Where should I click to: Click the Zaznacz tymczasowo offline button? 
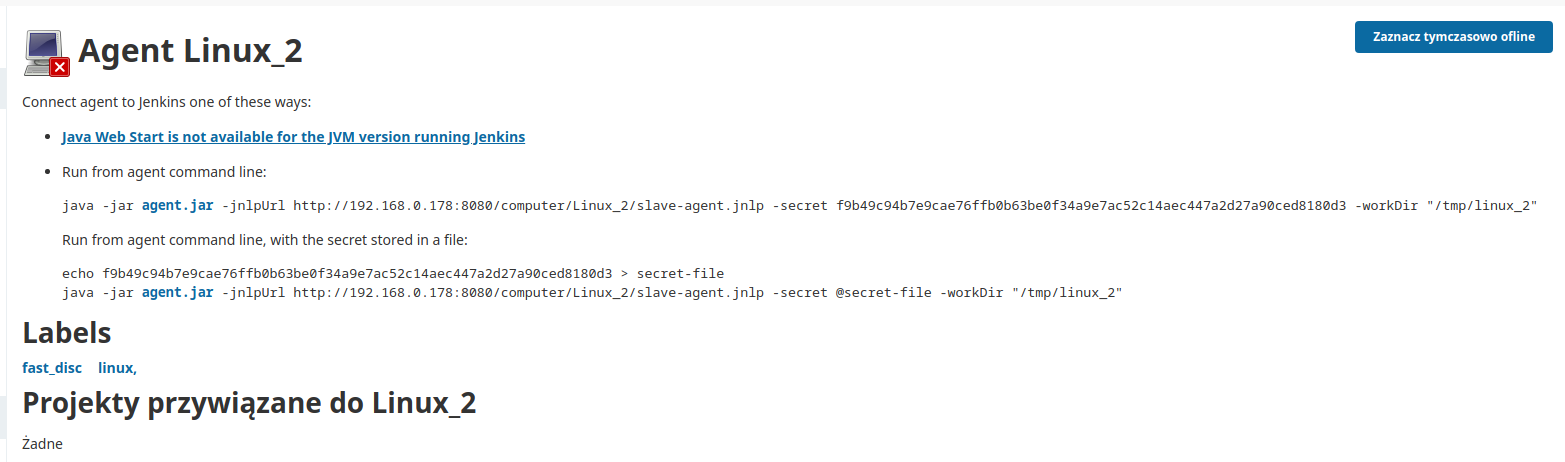click(x=1453, y=36)
